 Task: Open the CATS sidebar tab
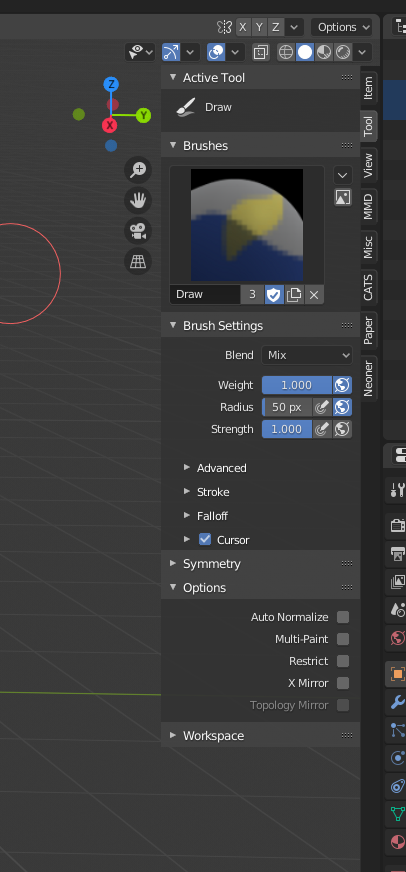(368, 288)
